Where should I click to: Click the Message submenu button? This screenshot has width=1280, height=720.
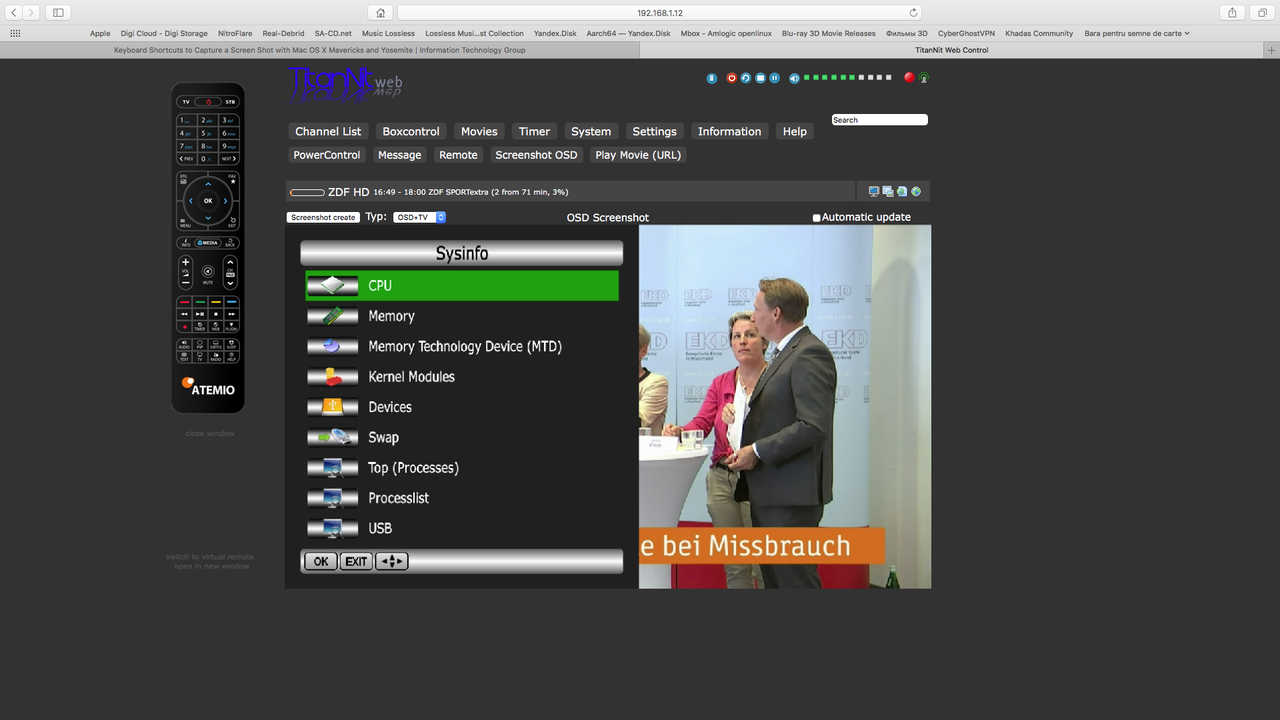pyautogui.click(x=400, y=155)
